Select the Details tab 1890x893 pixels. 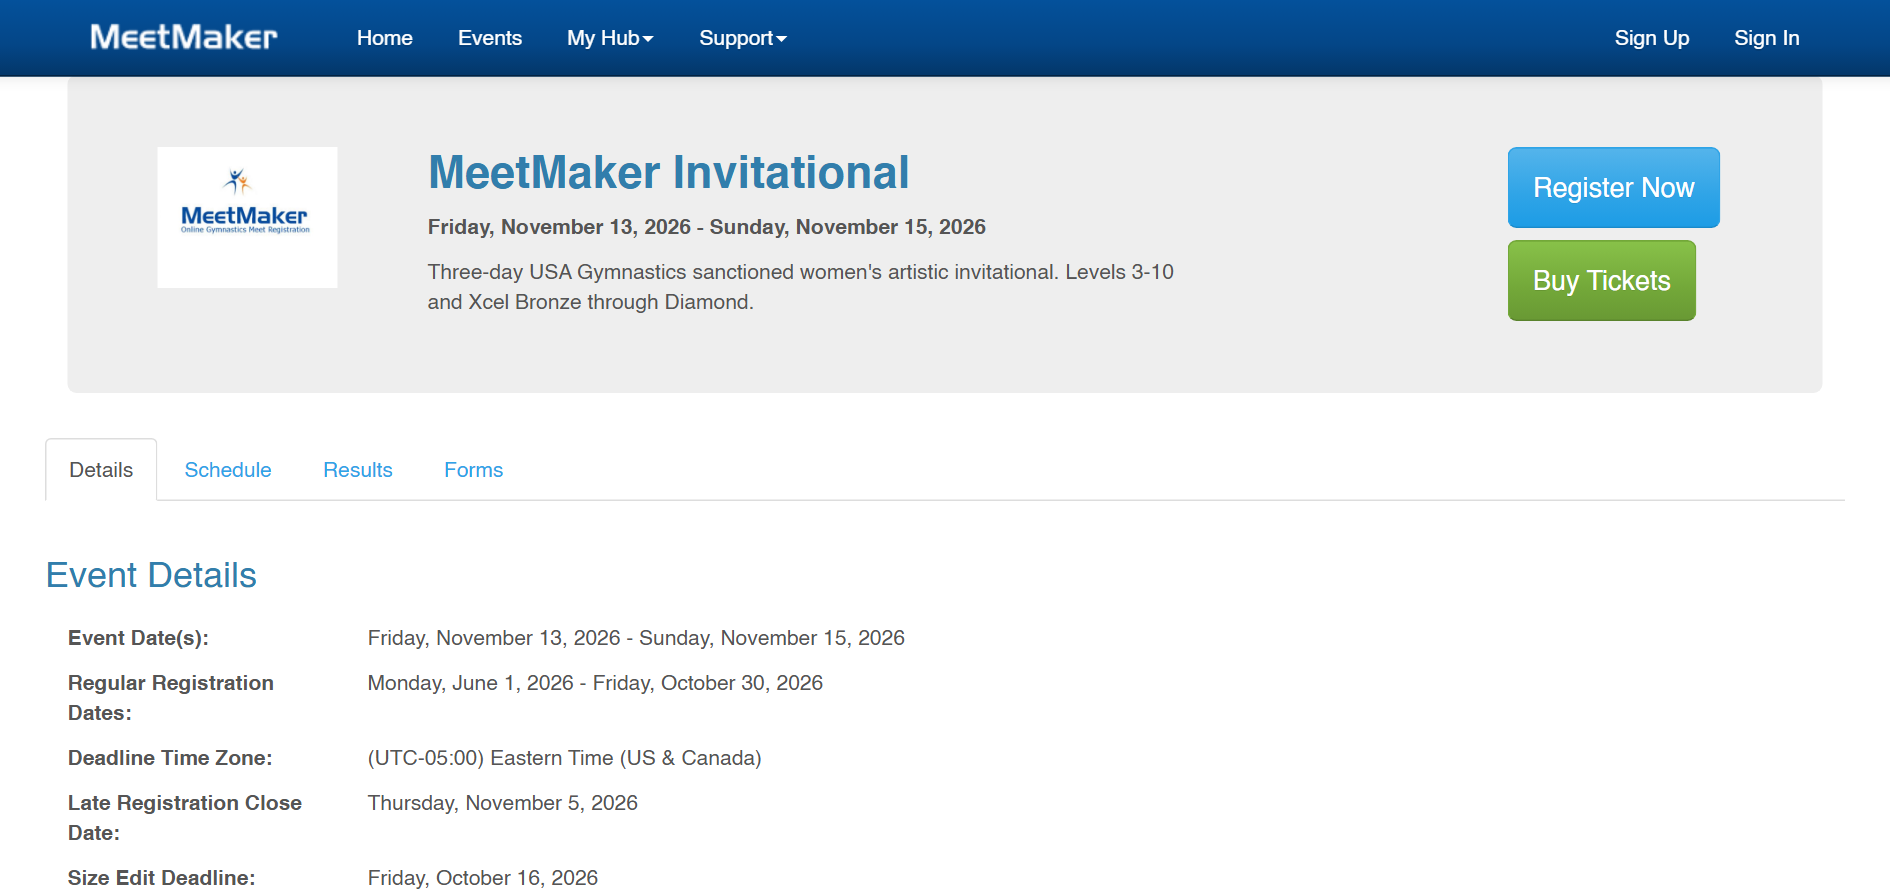[101, 470]
